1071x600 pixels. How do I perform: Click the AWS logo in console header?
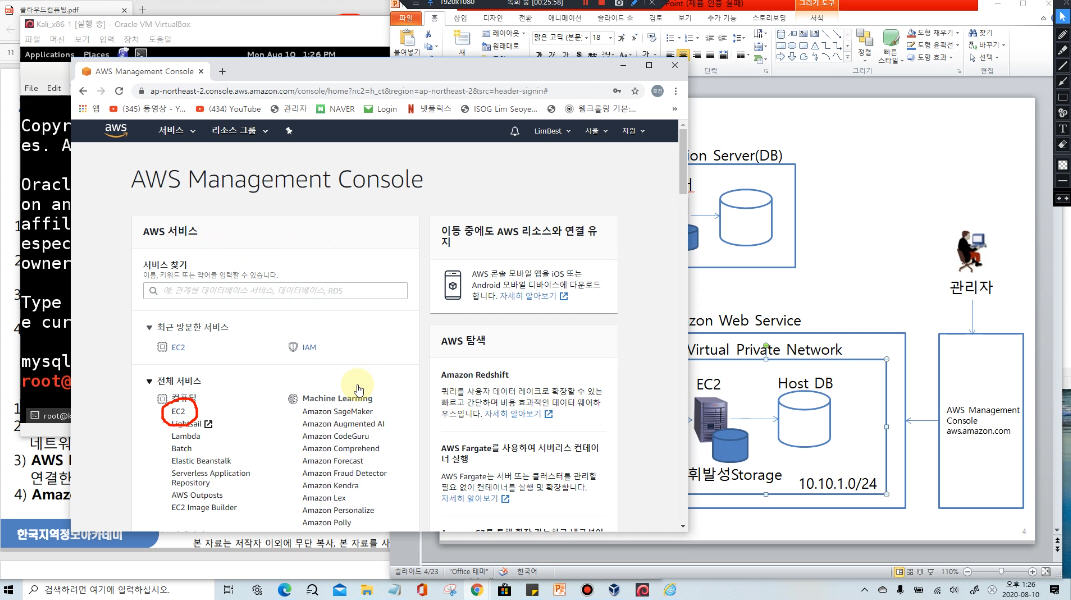[115, 130]
